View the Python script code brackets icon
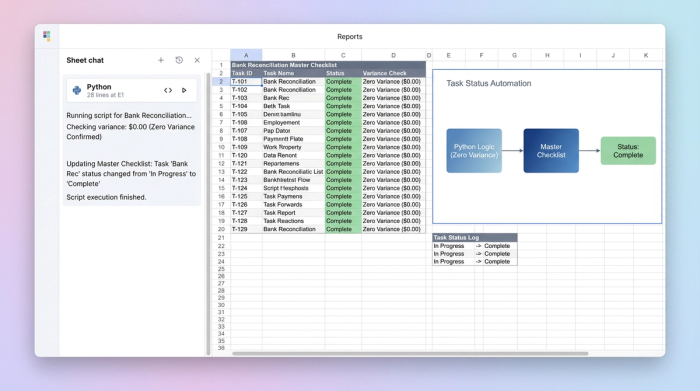 click(x=168, y=90)
